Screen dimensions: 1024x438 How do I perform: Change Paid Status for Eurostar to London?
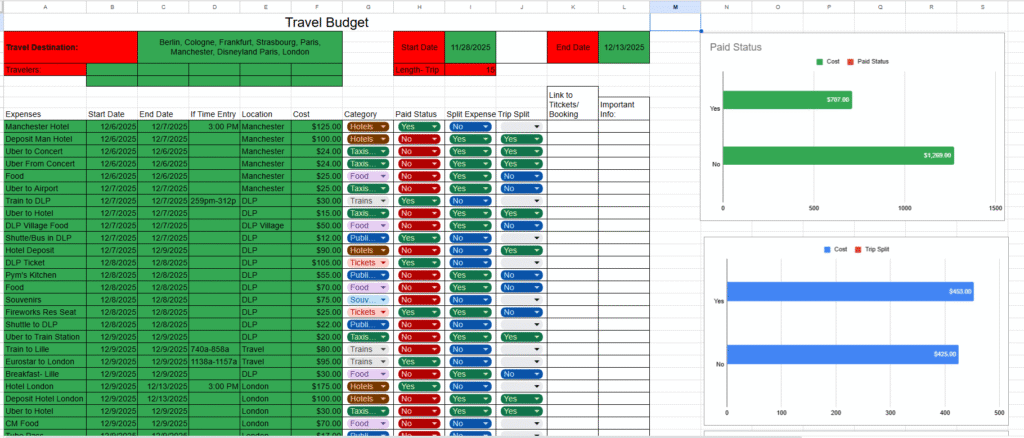pyautogui.click(x=419, y=361)
